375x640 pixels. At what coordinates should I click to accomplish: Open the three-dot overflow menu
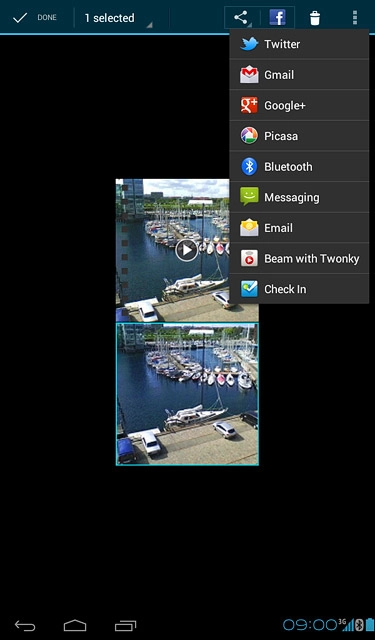click(355, 18)
